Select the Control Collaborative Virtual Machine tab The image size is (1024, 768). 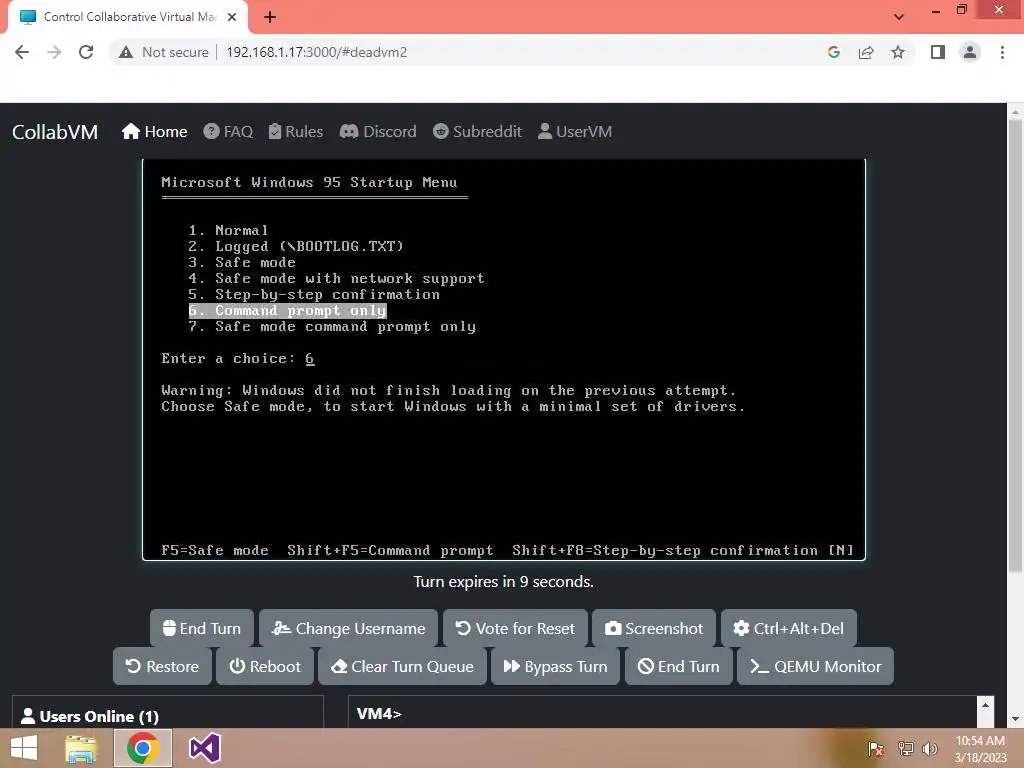(x=127, y=17)
